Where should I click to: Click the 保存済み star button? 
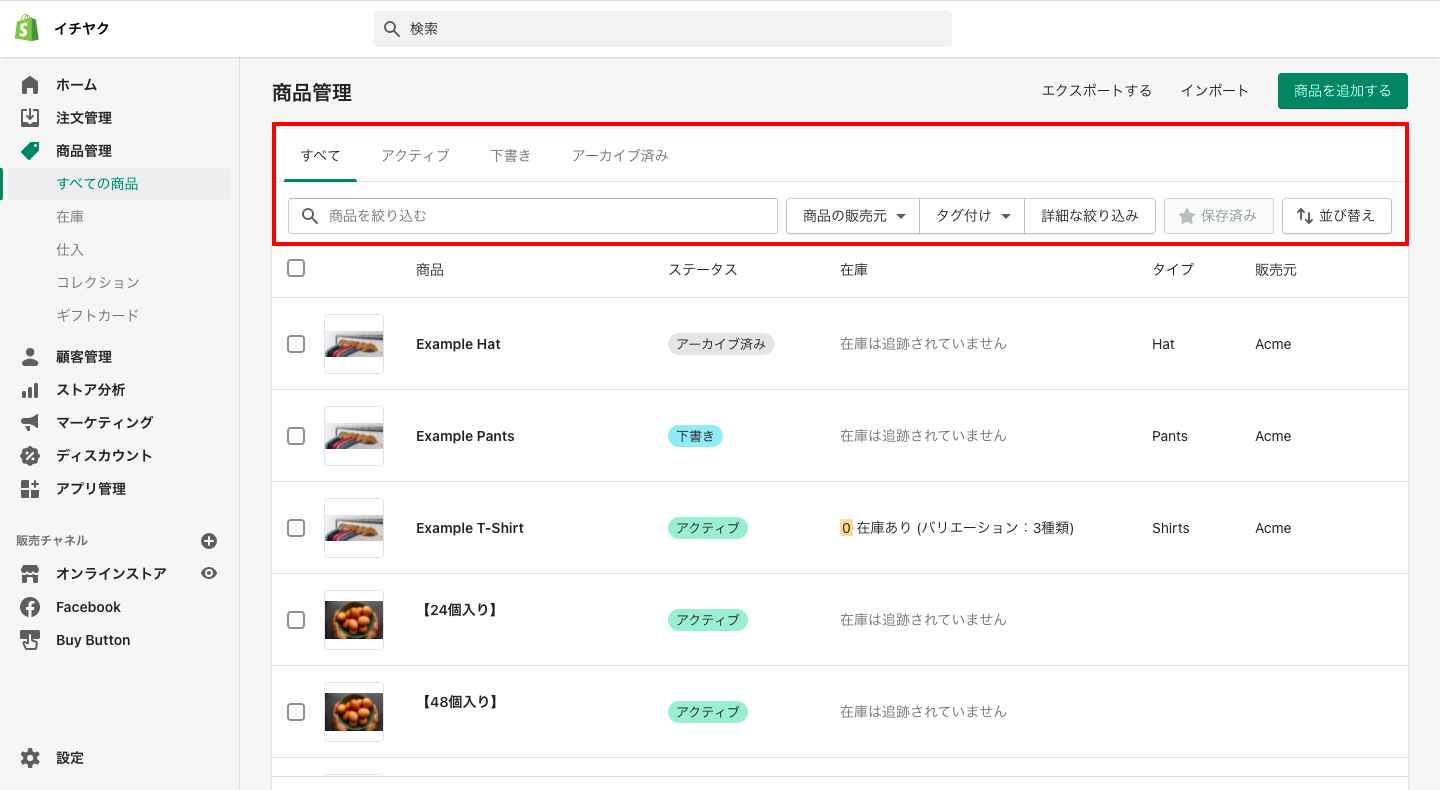(1218, 216)
